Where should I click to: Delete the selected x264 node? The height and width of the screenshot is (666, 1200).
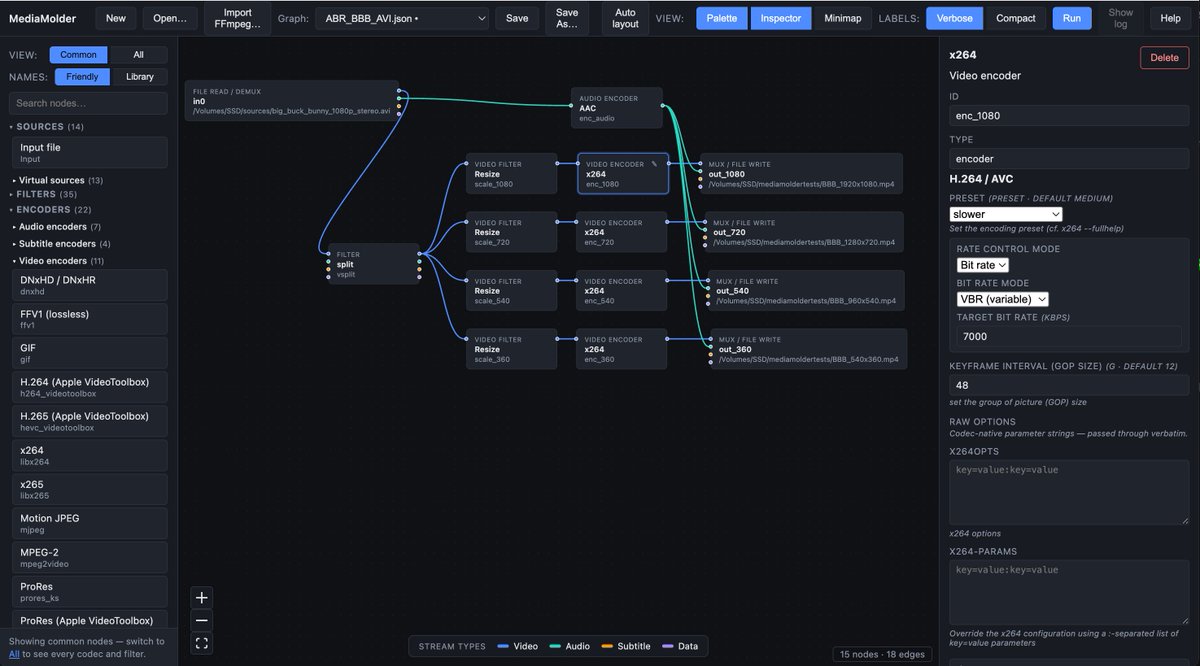point(1164,58)
